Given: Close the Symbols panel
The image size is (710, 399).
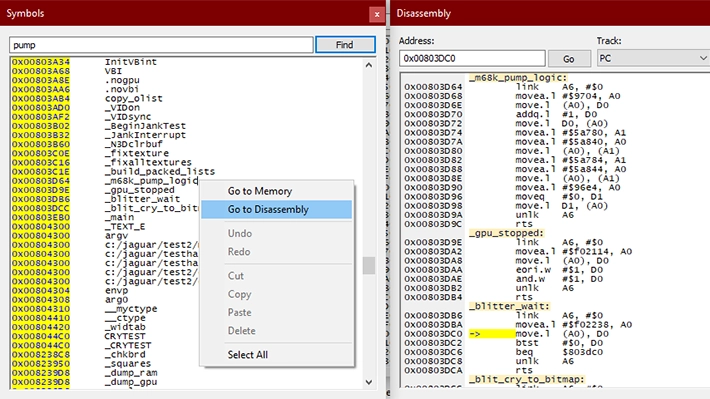Looking at the screenshot, I should (x=377, y=14).
